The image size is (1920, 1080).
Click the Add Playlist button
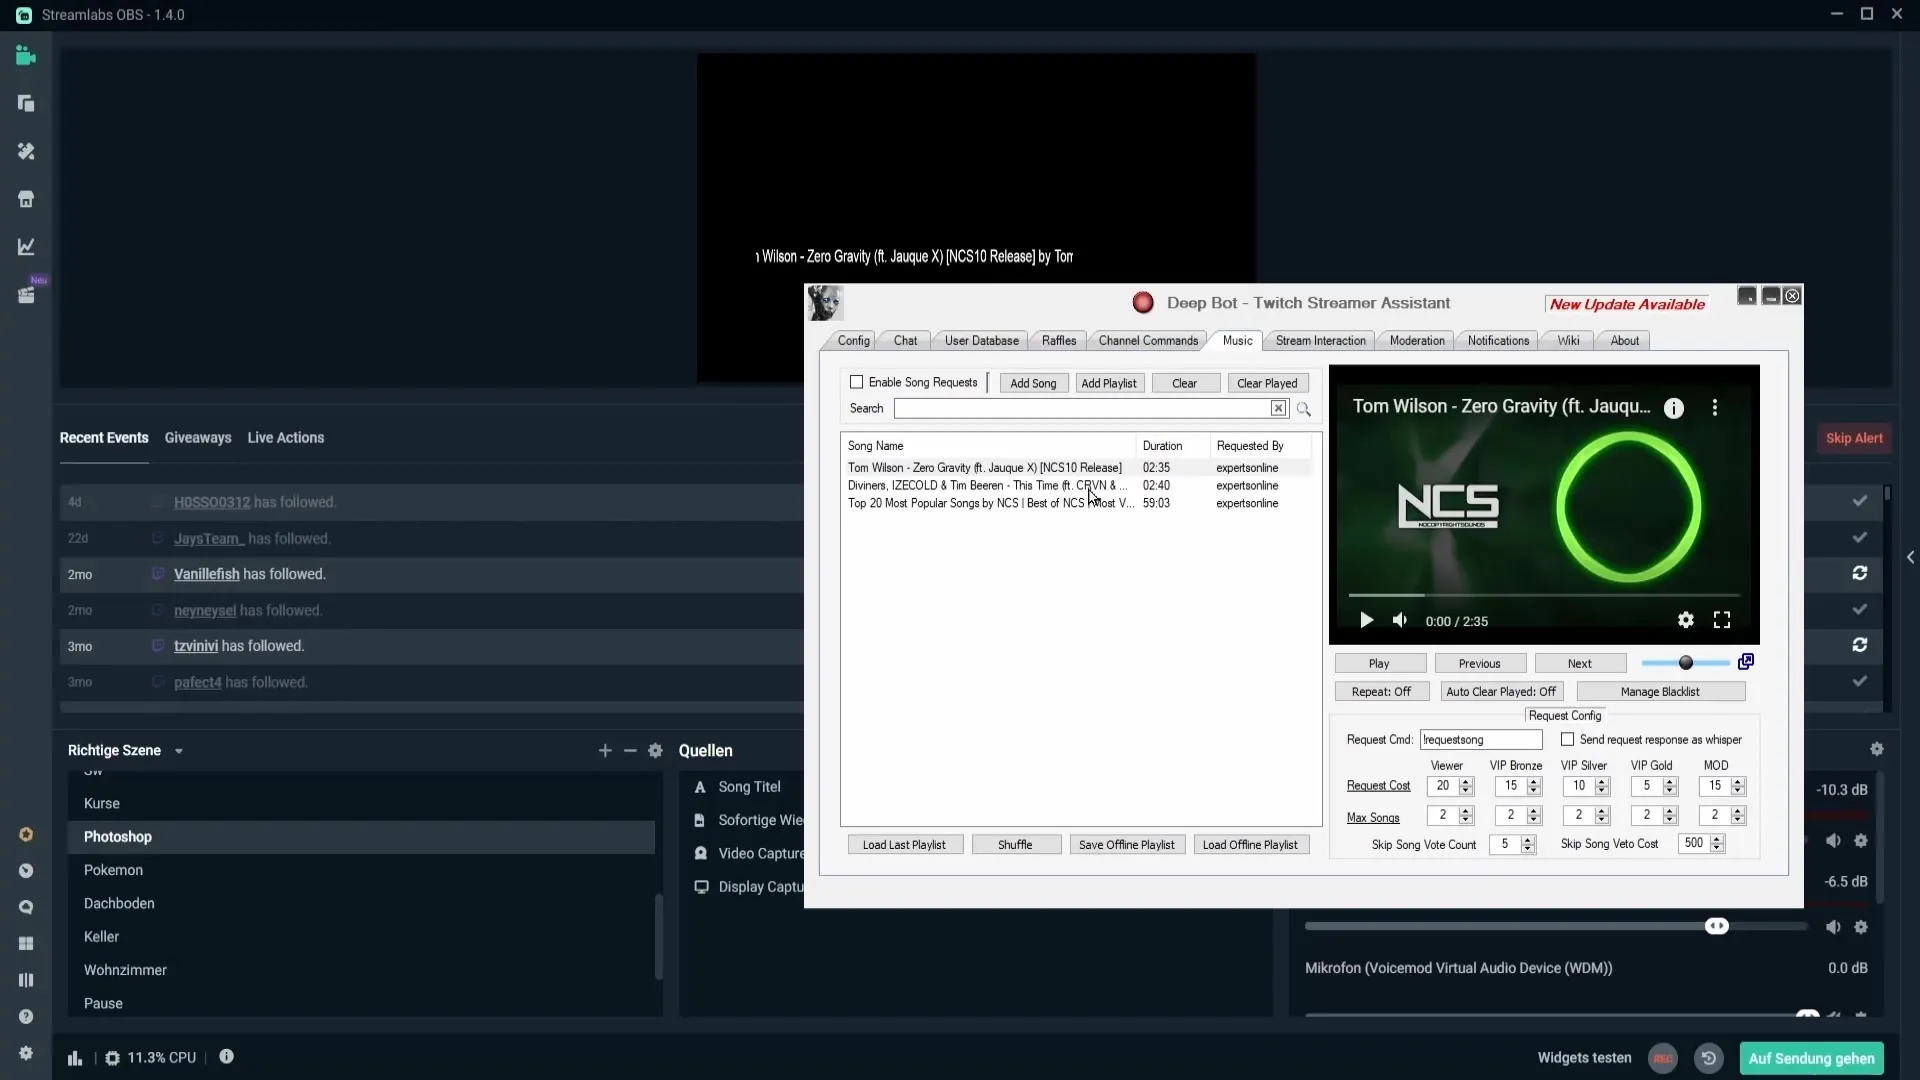(1108, 383)
